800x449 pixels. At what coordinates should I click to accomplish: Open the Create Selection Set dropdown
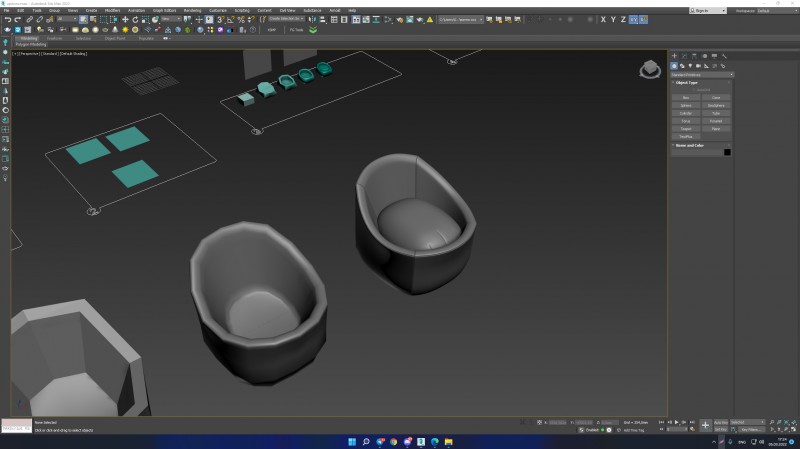(x=286, y=19)
